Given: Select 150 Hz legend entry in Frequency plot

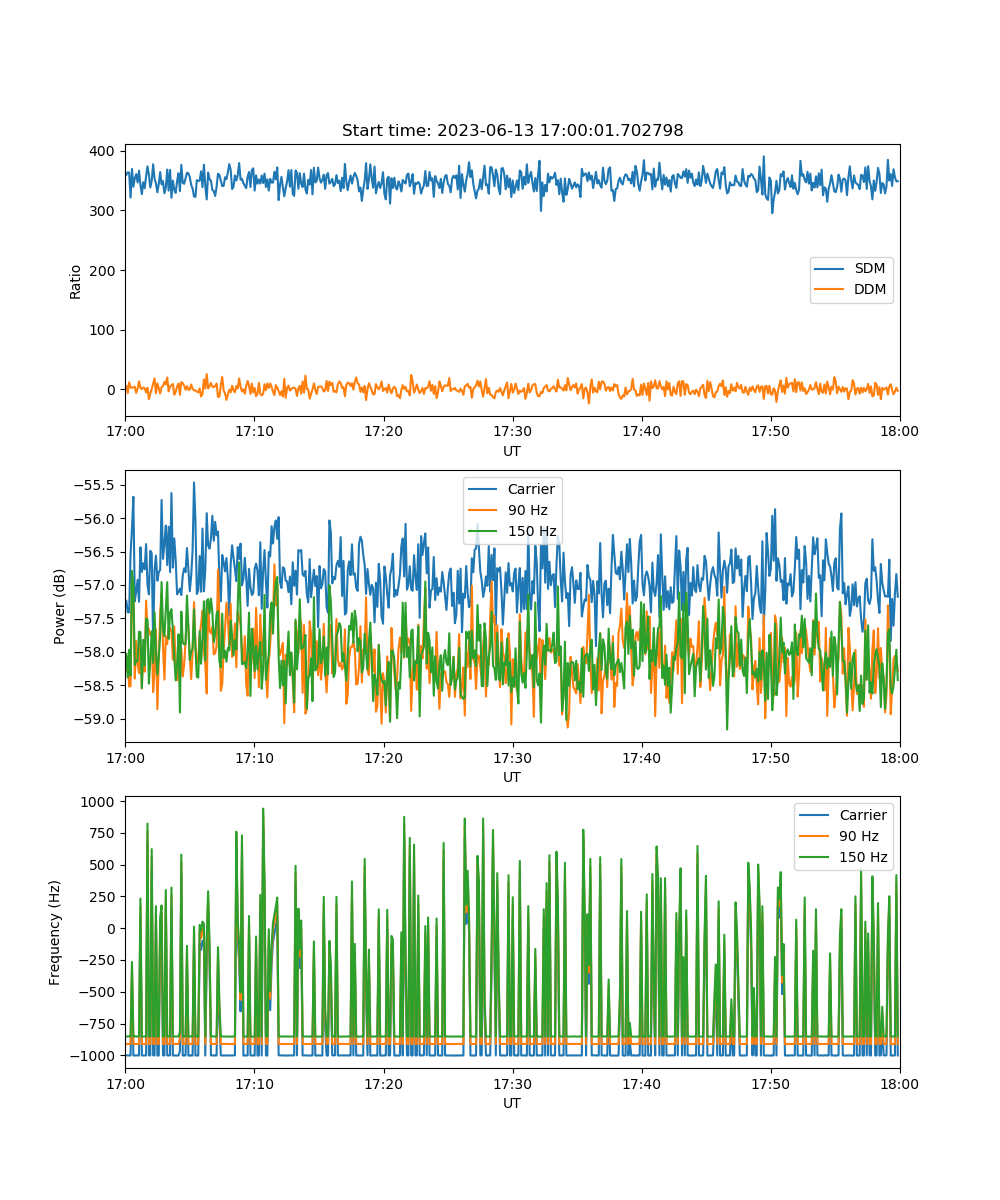Looking at the screenshot, I should [844, 858].
